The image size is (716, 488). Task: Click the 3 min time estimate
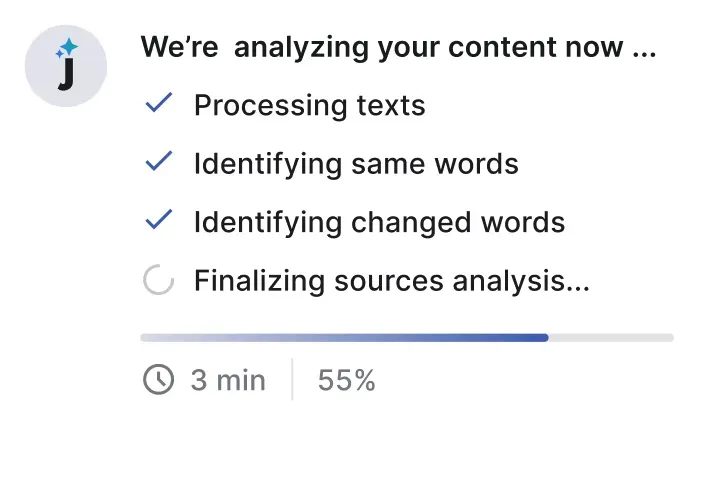point(228,380)
